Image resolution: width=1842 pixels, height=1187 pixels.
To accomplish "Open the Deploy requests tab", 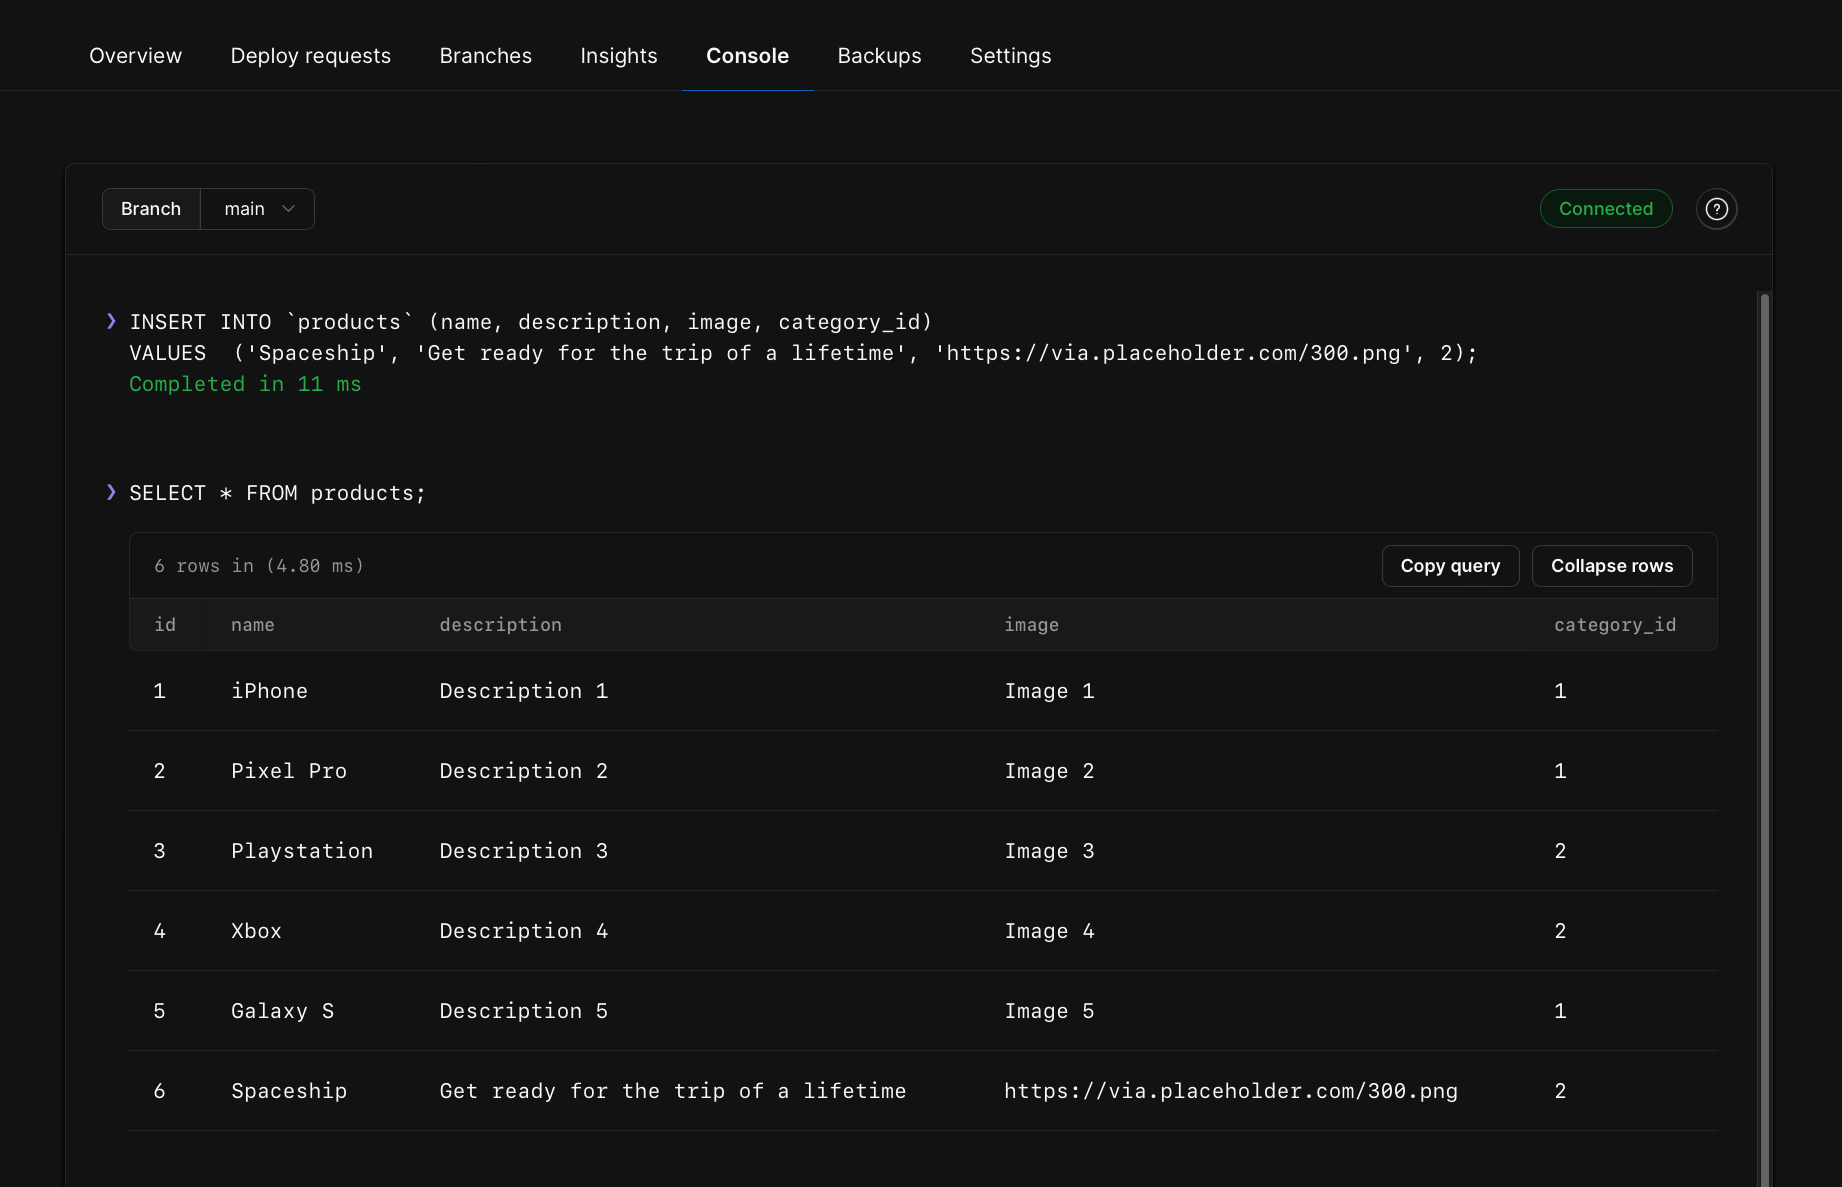I will click(x=310, y=55).
